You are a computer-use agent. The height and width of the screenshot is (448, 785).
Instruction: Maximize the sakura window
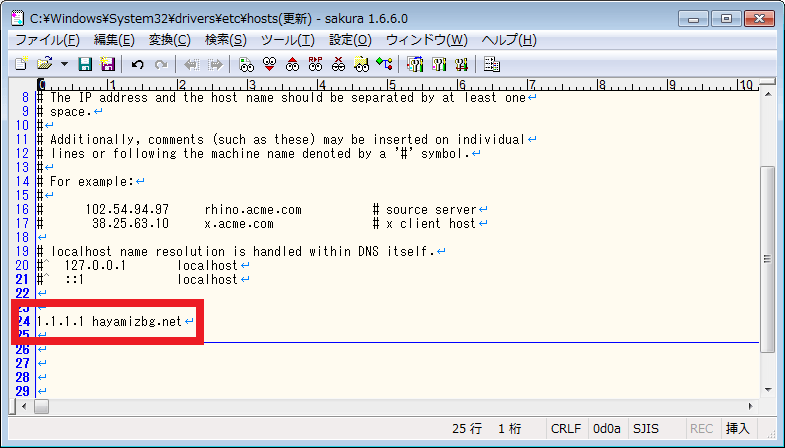[726, 19]
